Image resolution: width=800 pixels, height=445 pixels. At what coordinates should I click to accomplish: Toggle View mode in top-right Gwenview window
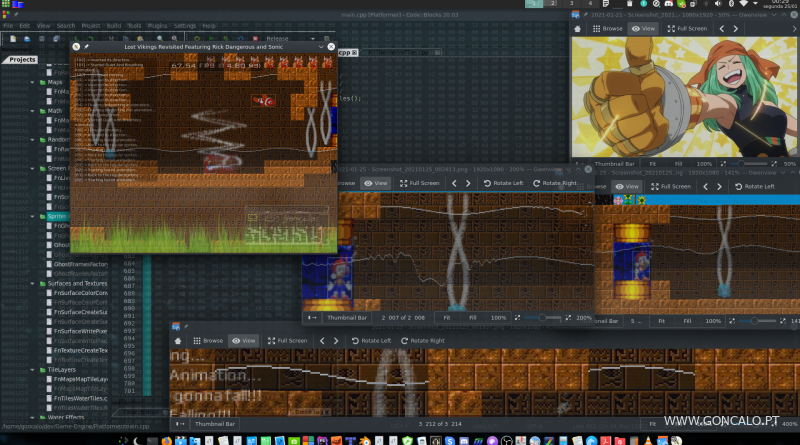(x=643, y=29)
